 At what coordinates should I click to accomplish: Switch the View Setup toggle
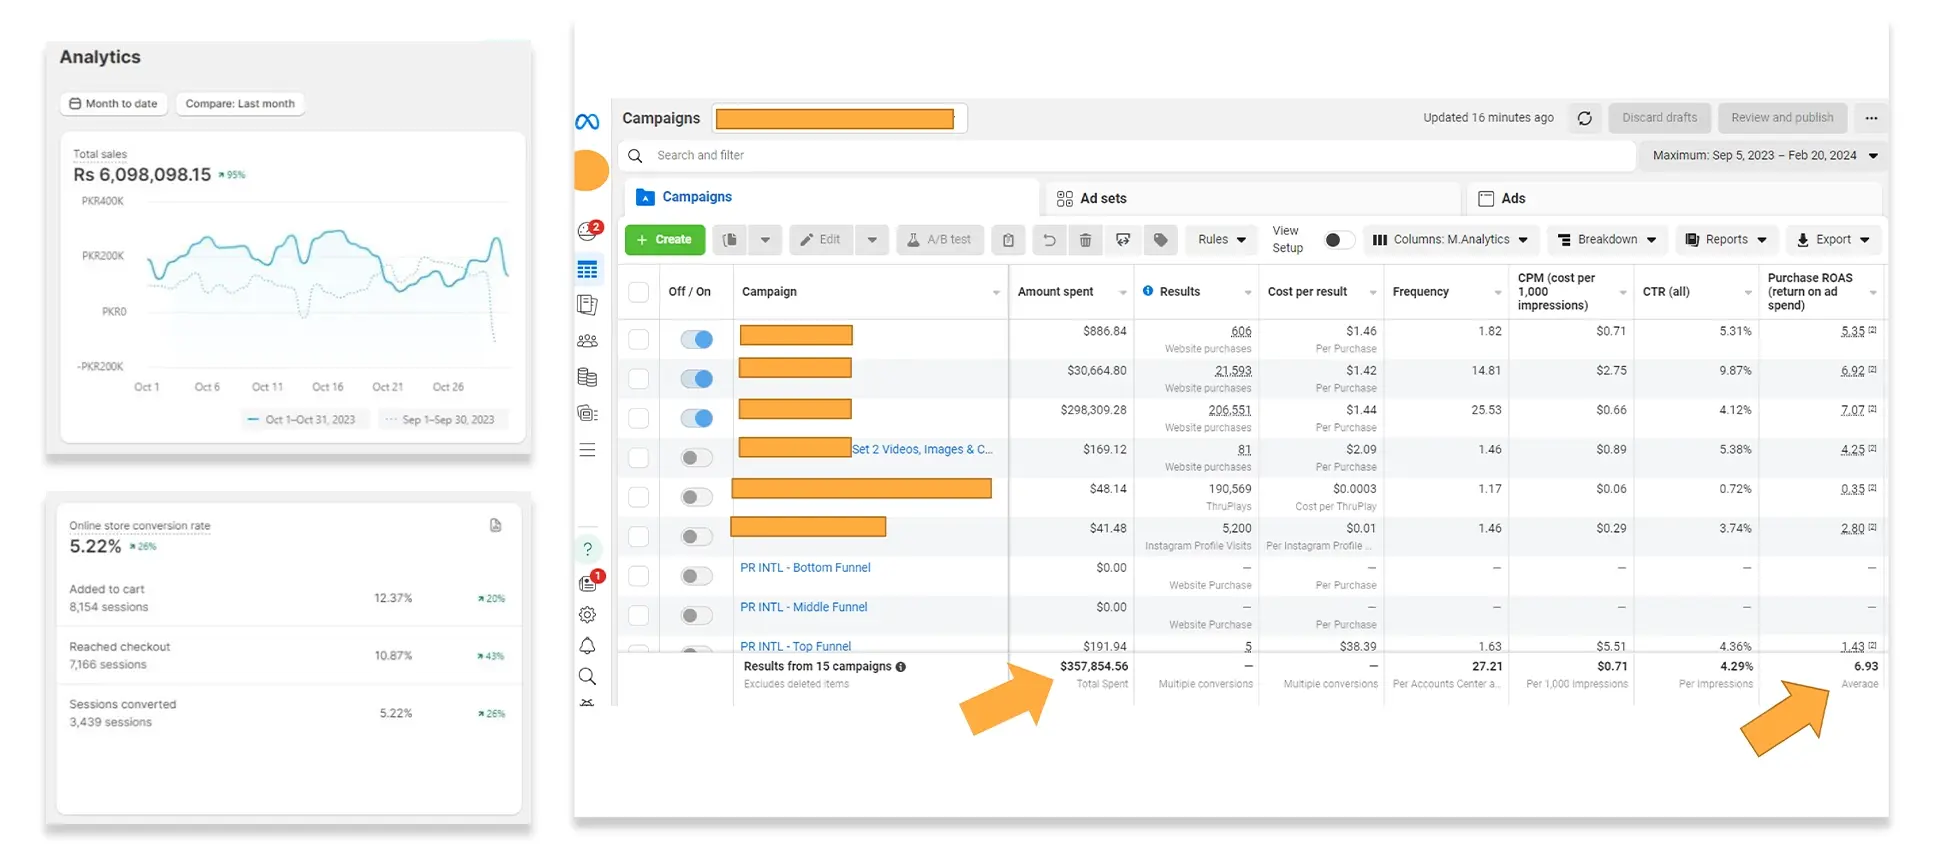[x=1338, y=240]
